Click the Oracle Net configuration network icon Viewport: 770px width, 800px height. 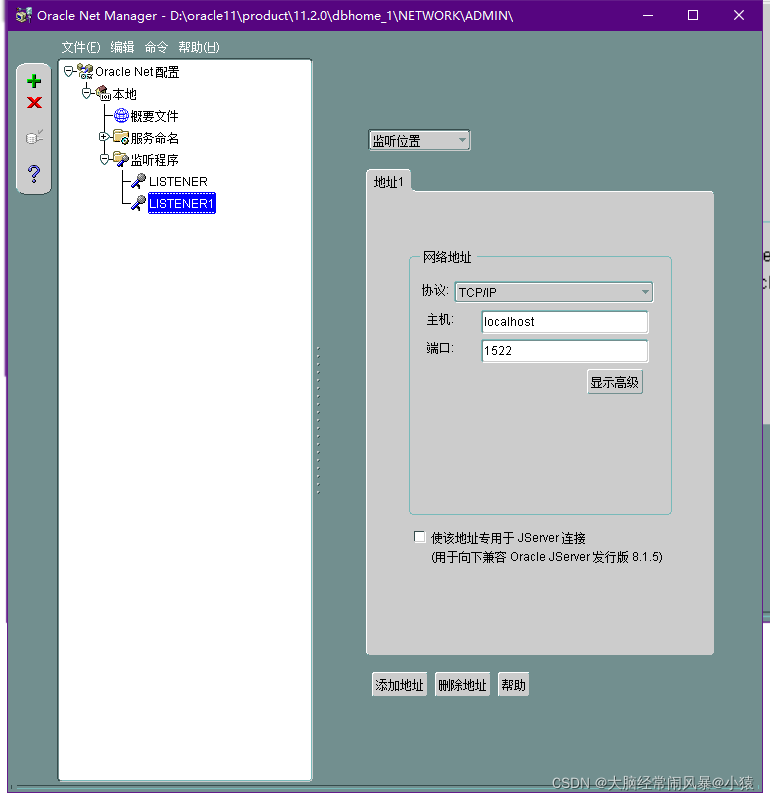85,71
